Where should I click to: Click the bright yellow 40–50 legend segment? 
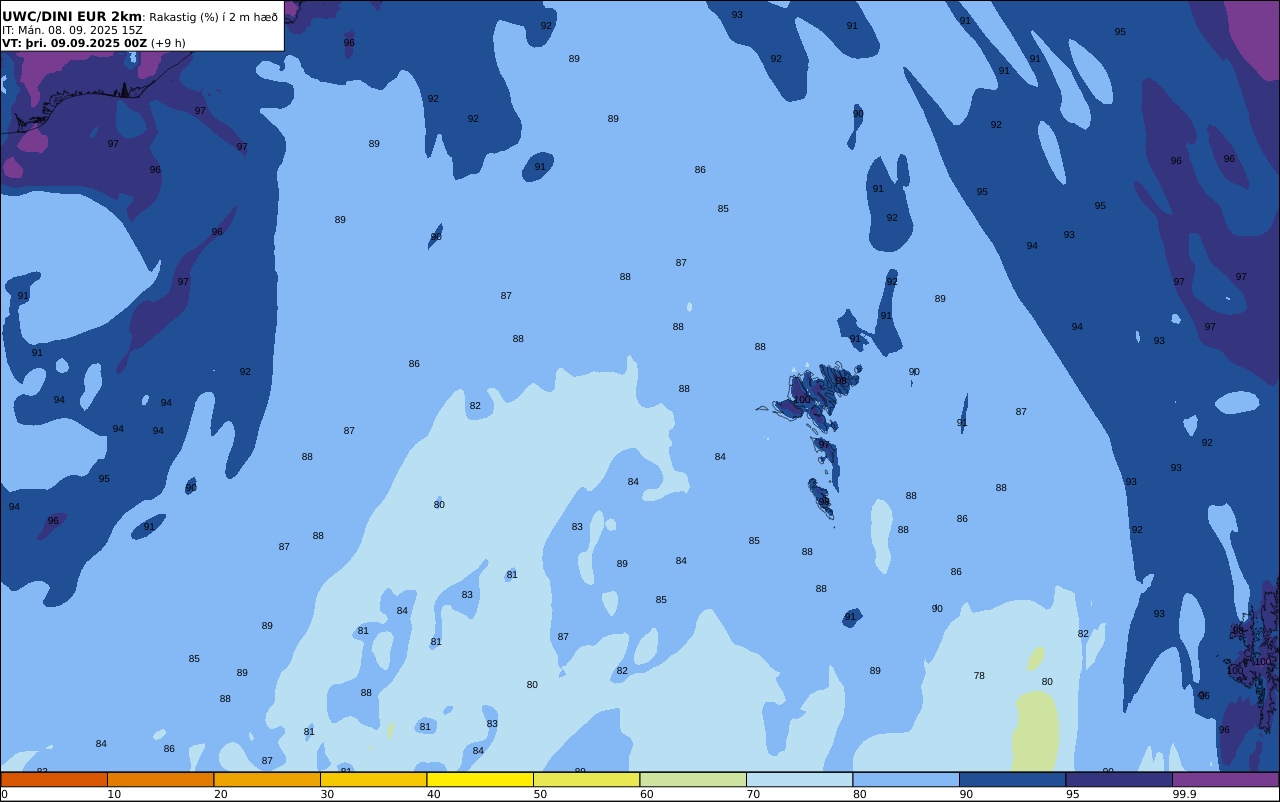(480, 779)
